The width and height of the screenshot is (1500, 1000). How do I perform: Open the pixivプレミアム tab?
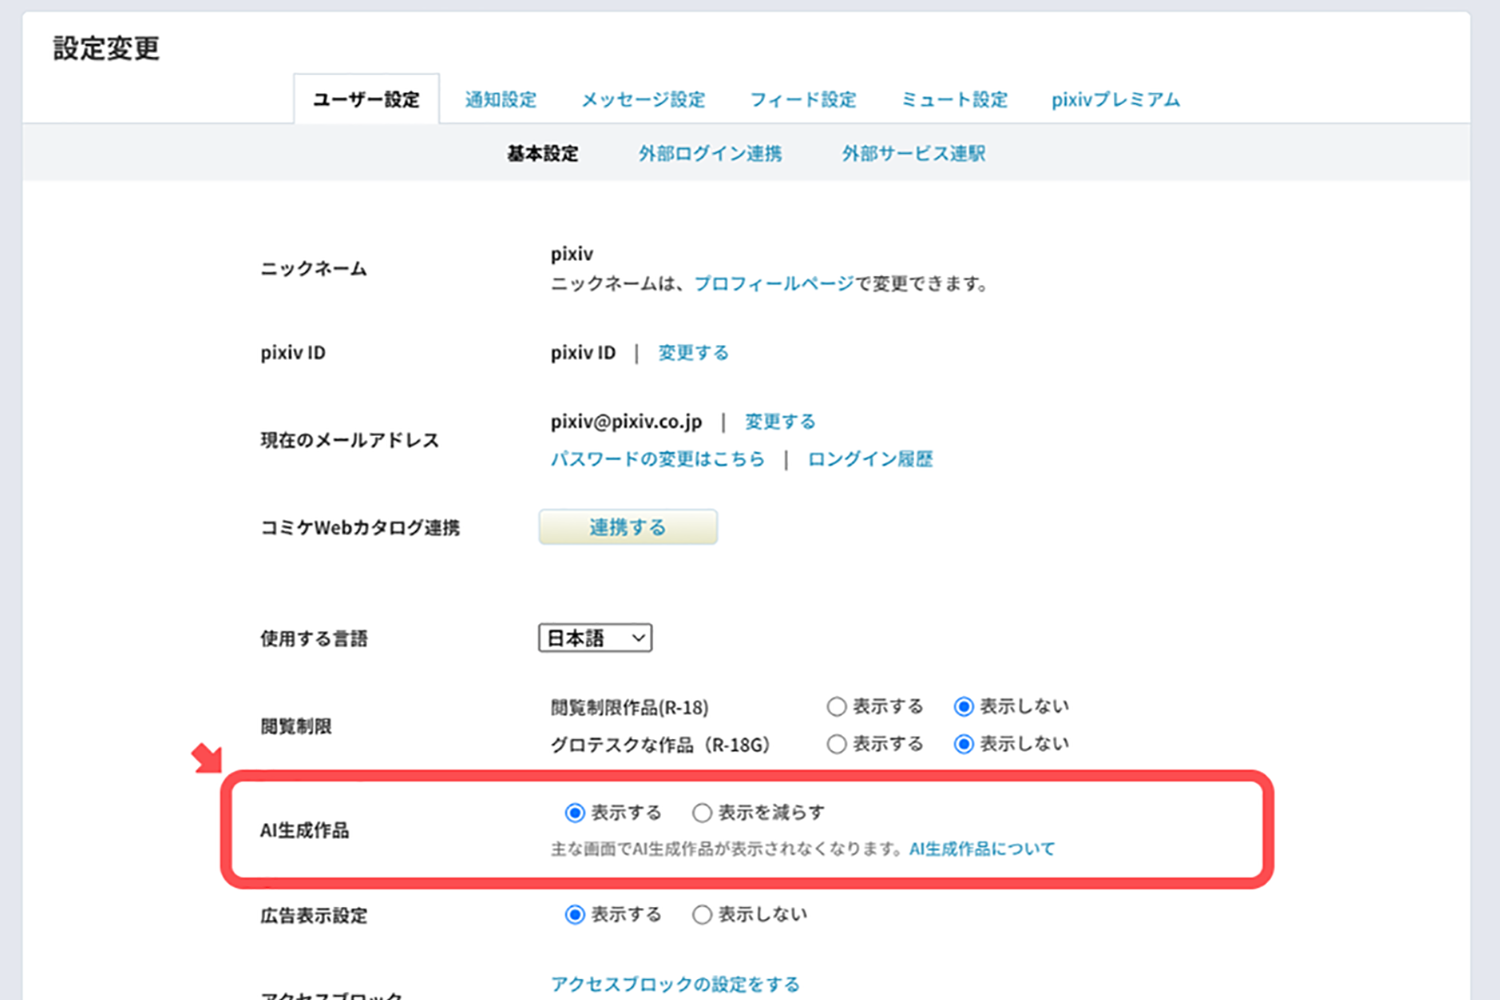point(1115,100)
